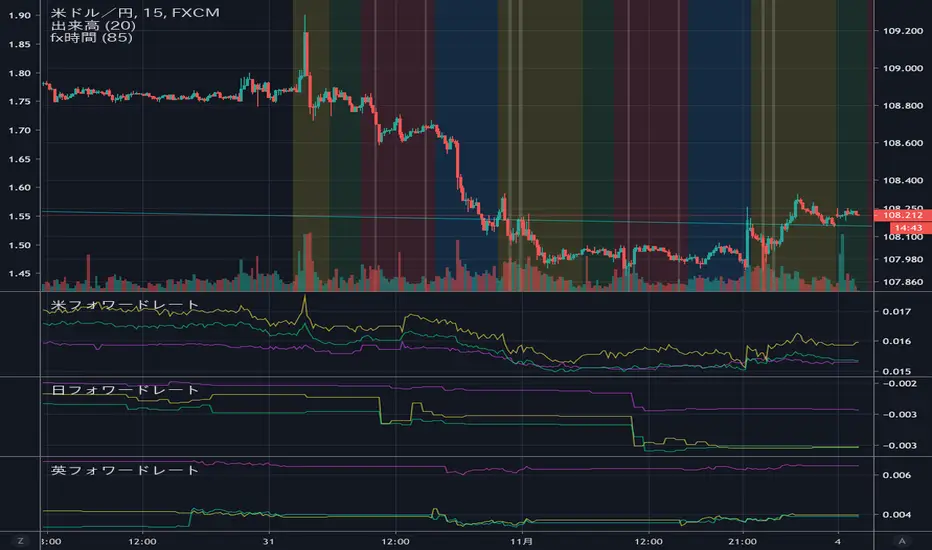Click the 108.400 price axis label

[903, 181]
